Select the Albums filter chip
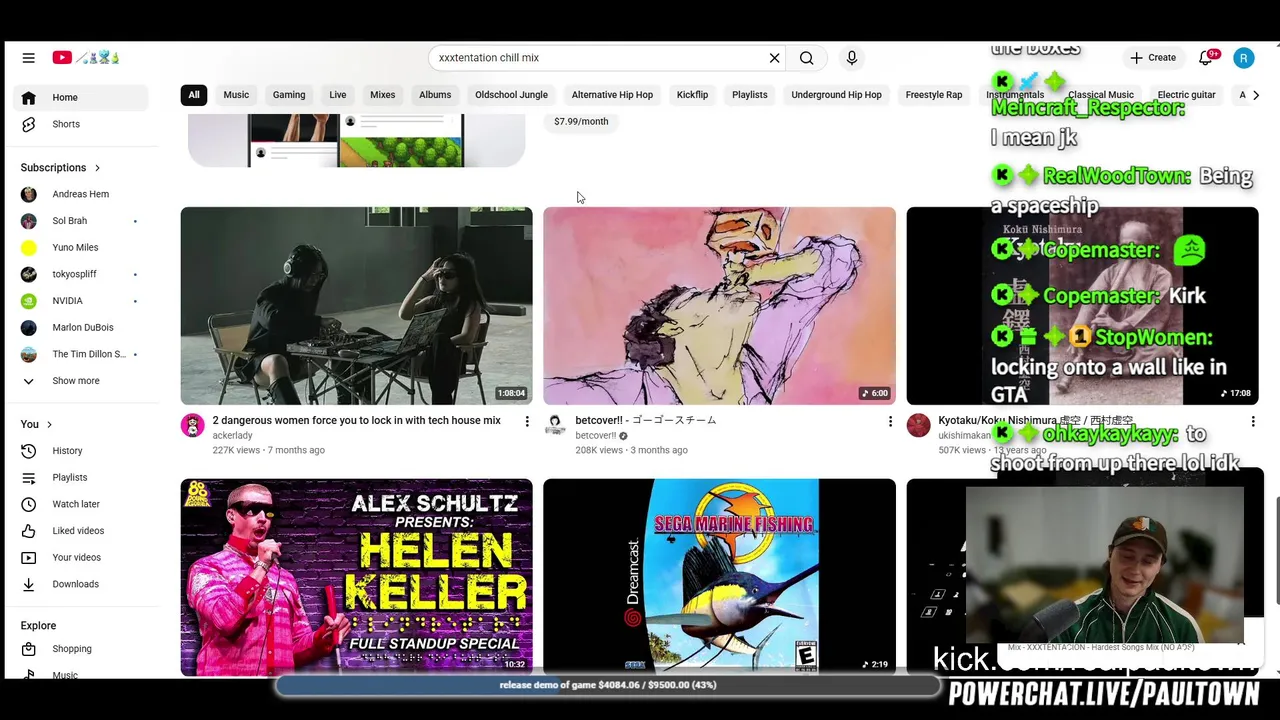The width and height of the screenshot is (1280, 720). tap(435, 95)
